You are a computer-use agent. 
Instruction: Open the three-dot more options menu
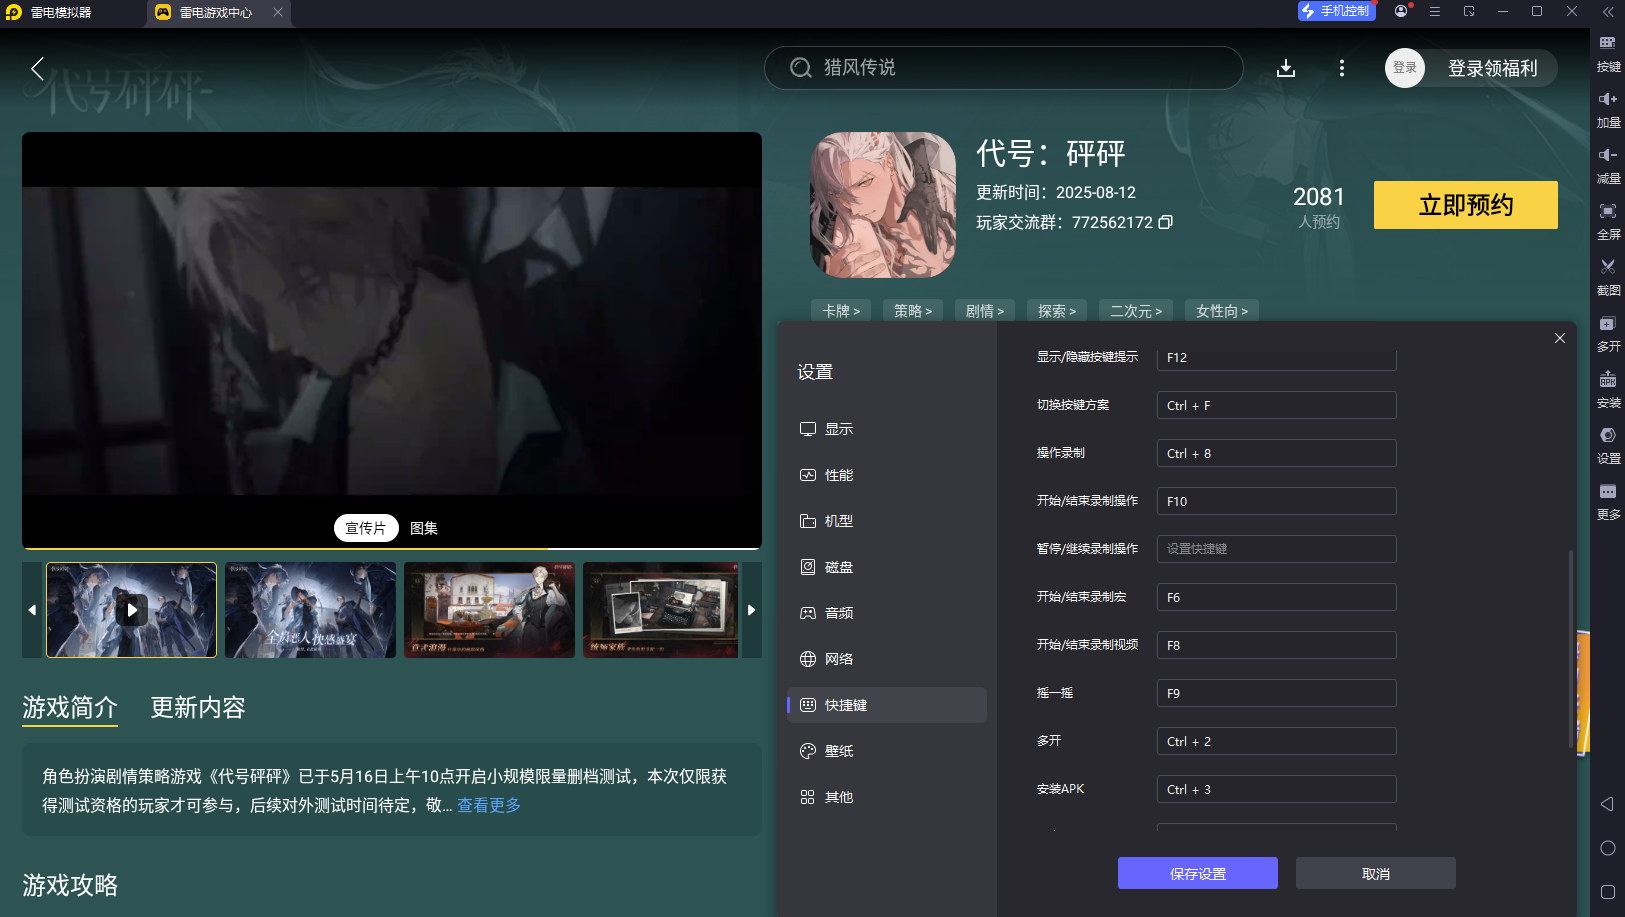tap(1342, 68)
